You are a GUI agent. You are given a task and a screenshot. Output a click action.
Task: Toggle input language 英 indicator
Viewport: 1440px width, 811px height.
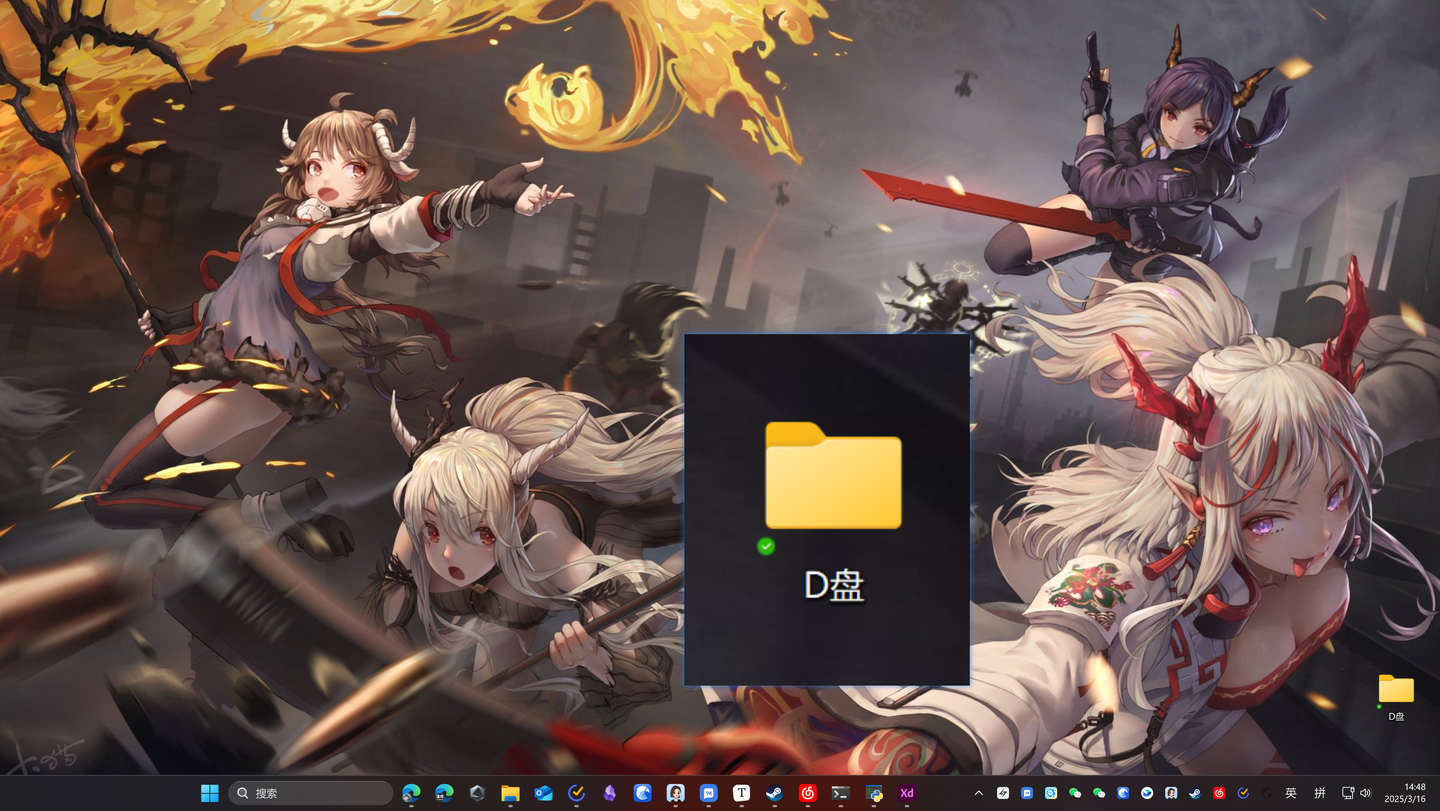(x=1291, y=793)
